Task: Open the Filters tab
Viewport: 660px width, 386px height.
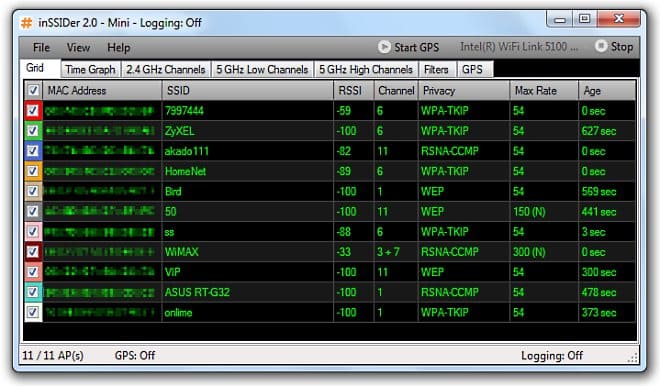Action: click(x=436, y=69)
